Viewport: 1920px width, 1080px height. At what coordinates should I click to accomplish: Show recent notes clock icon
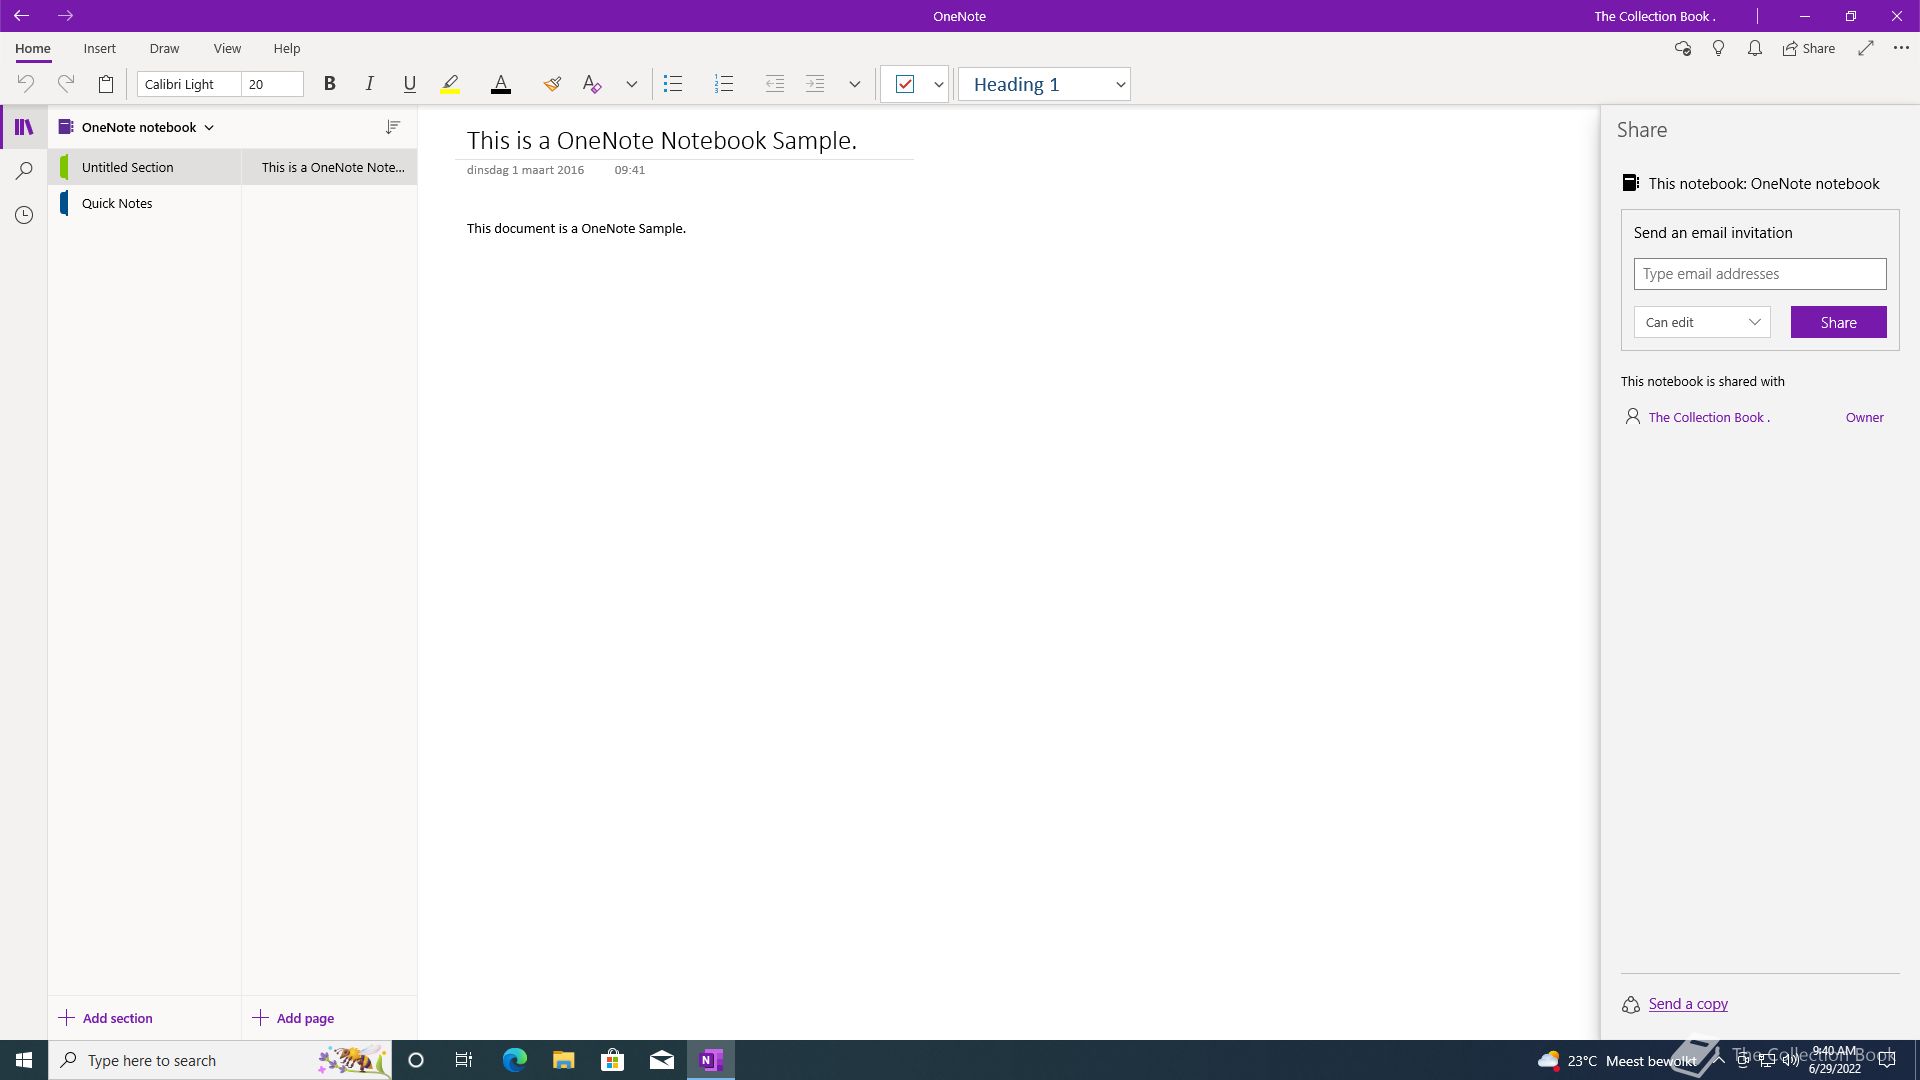(24, 215)
